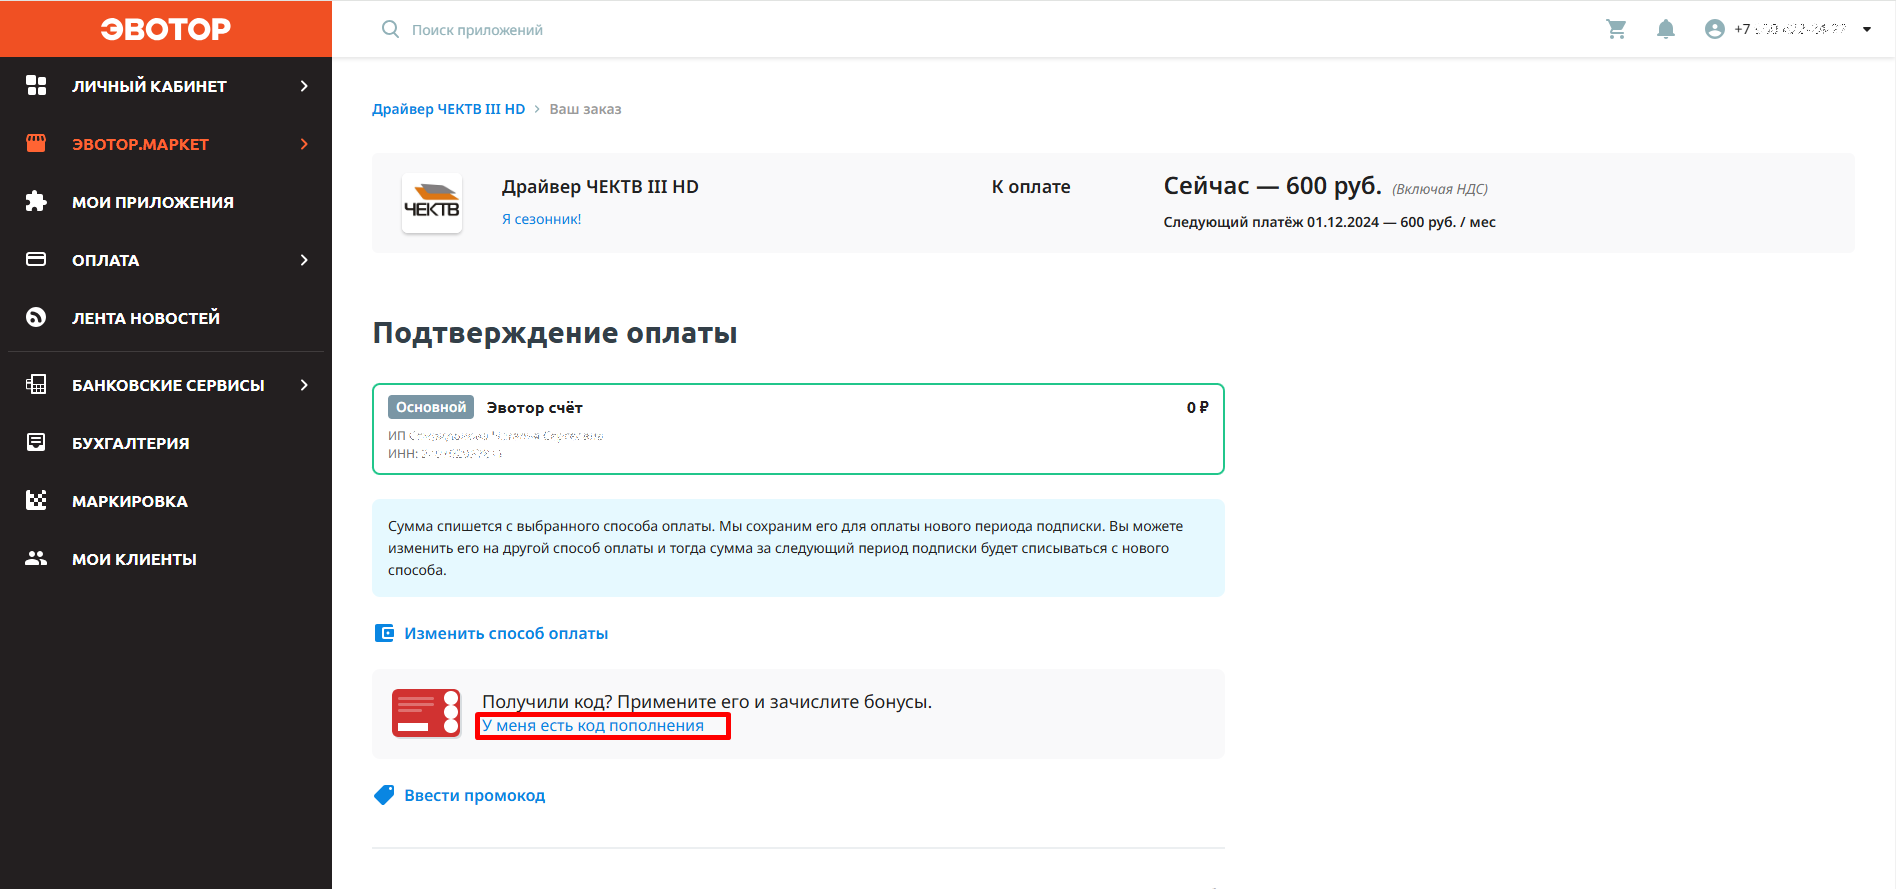The image size is (1896, 889).
Task: Click the Лента новостей feed icon
Action: [36, 317]
